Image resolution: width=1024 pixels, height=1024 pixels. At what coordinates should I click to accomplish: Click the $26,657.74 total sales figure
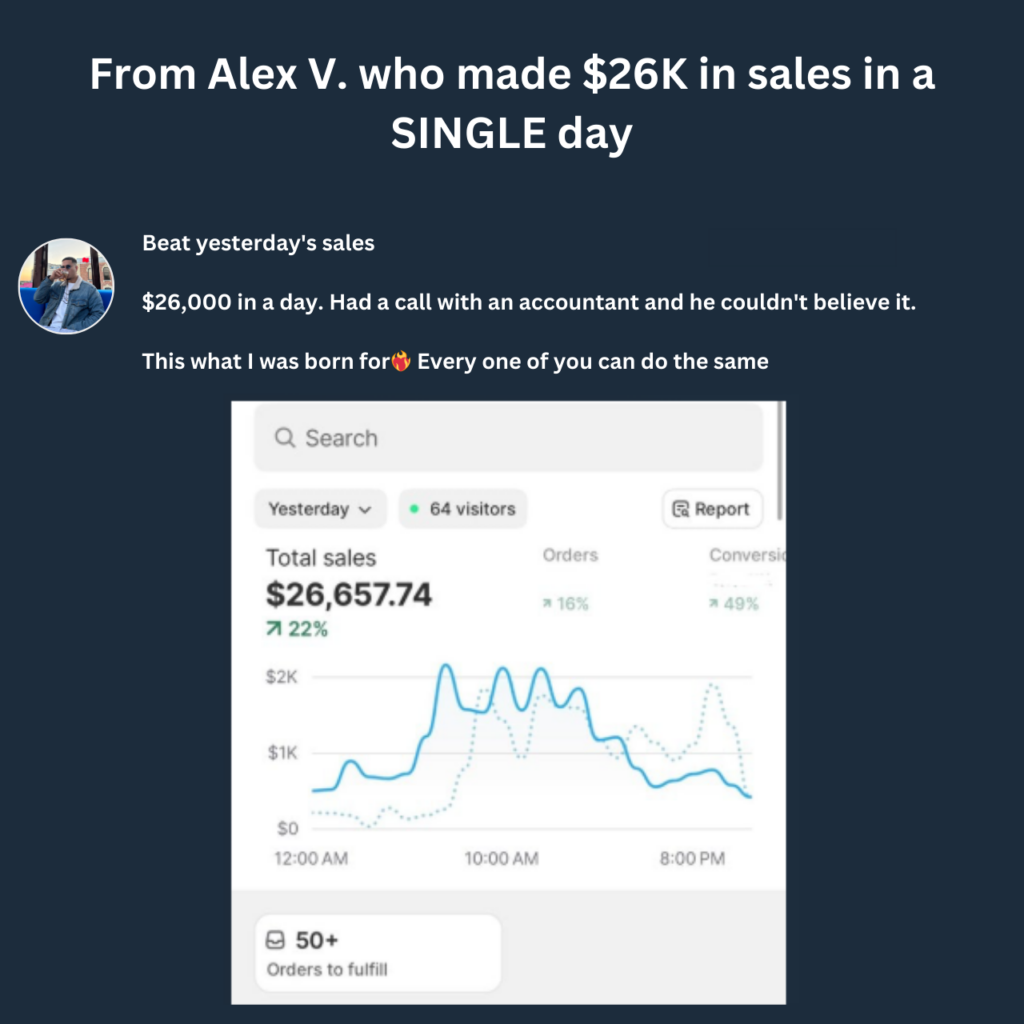pyautogui.click(x=349, y=595)
